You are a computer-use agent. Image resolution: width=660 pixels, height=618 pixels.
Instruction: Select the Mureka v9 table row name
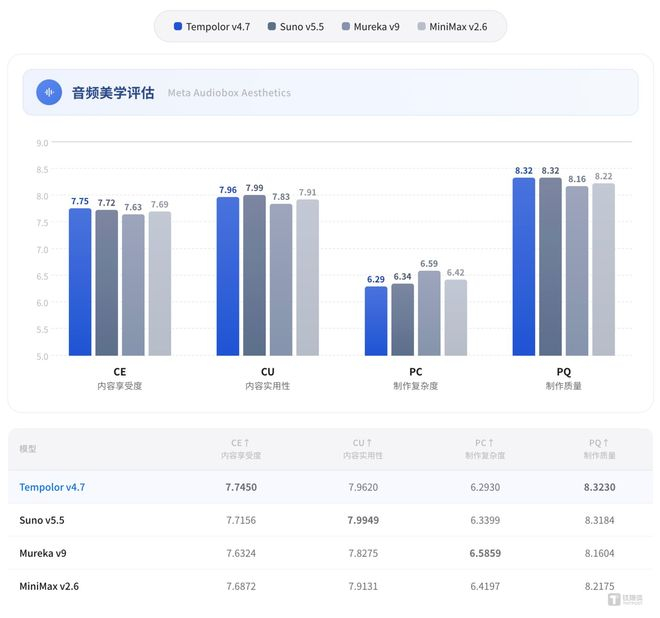pos(43,553)
